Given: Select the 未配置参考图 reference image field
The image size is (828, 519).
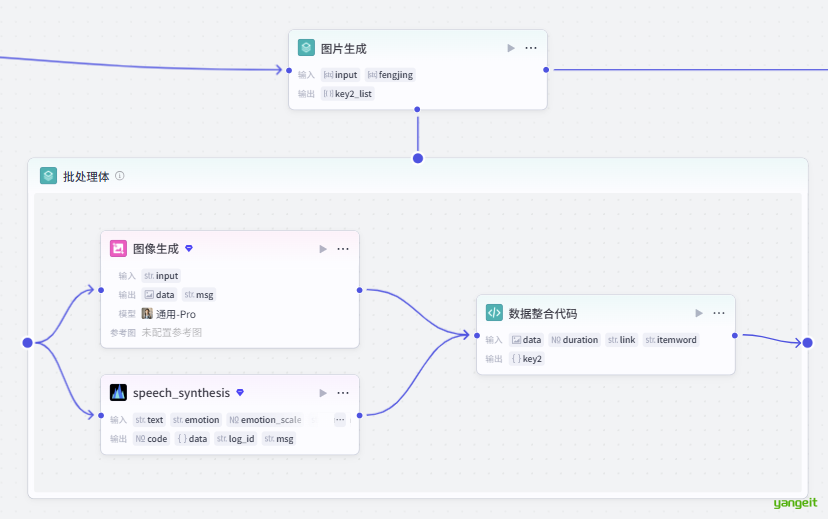Looking at the screenshot, I should point(171,332).
